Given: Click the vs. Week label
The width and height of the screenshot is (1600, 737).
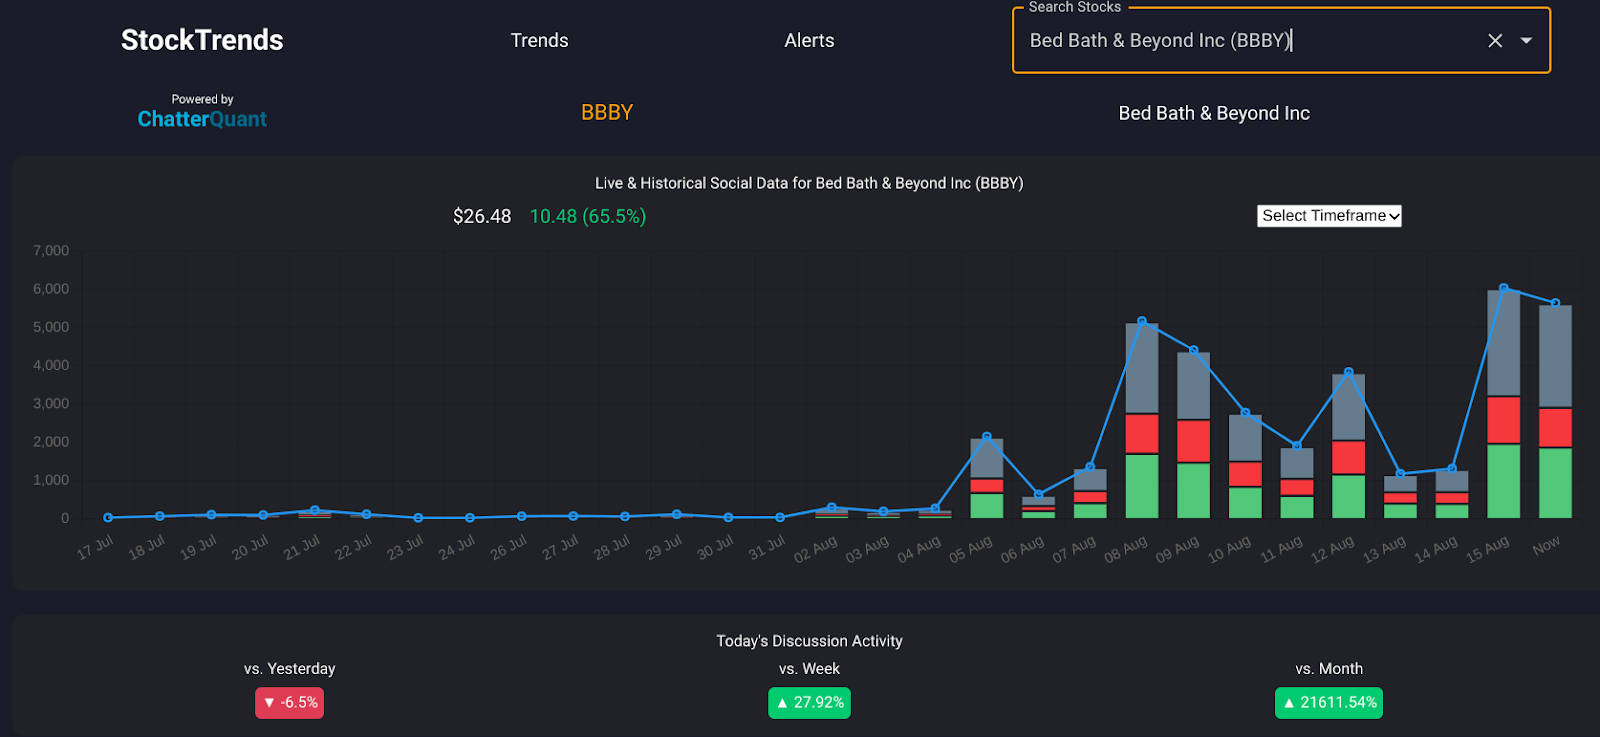Looking at the screenshot, I should (x=809, y=669).
